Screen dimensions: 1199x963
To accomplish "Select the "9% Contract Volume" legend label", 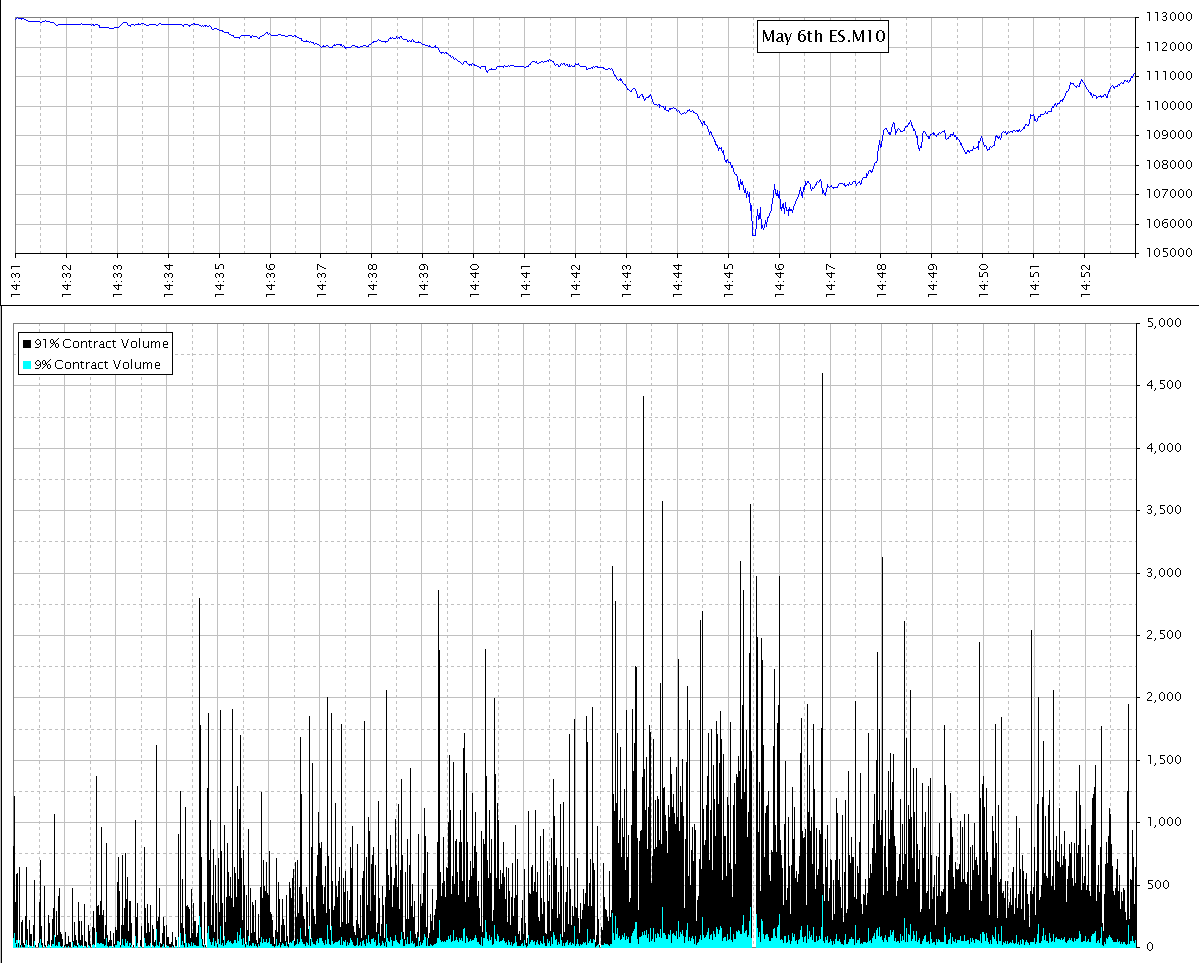I will pos(97,365).
